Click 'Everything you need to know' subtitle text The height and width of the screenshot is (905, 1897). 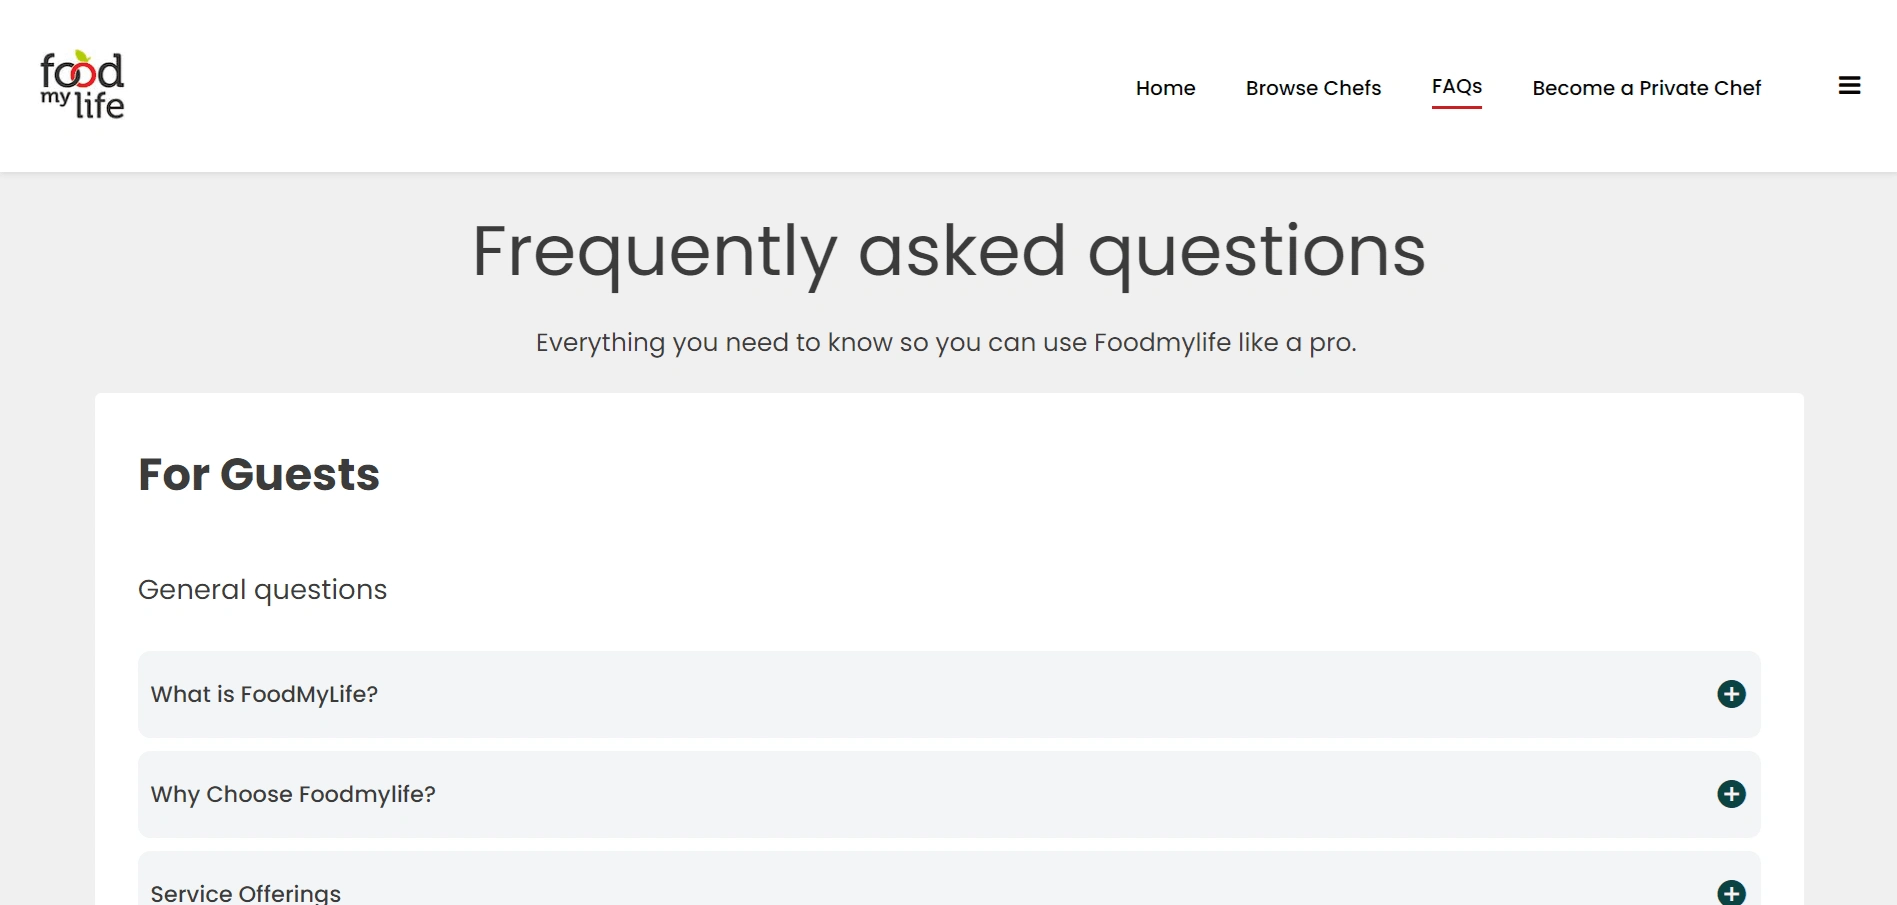[x=946, y=343]
